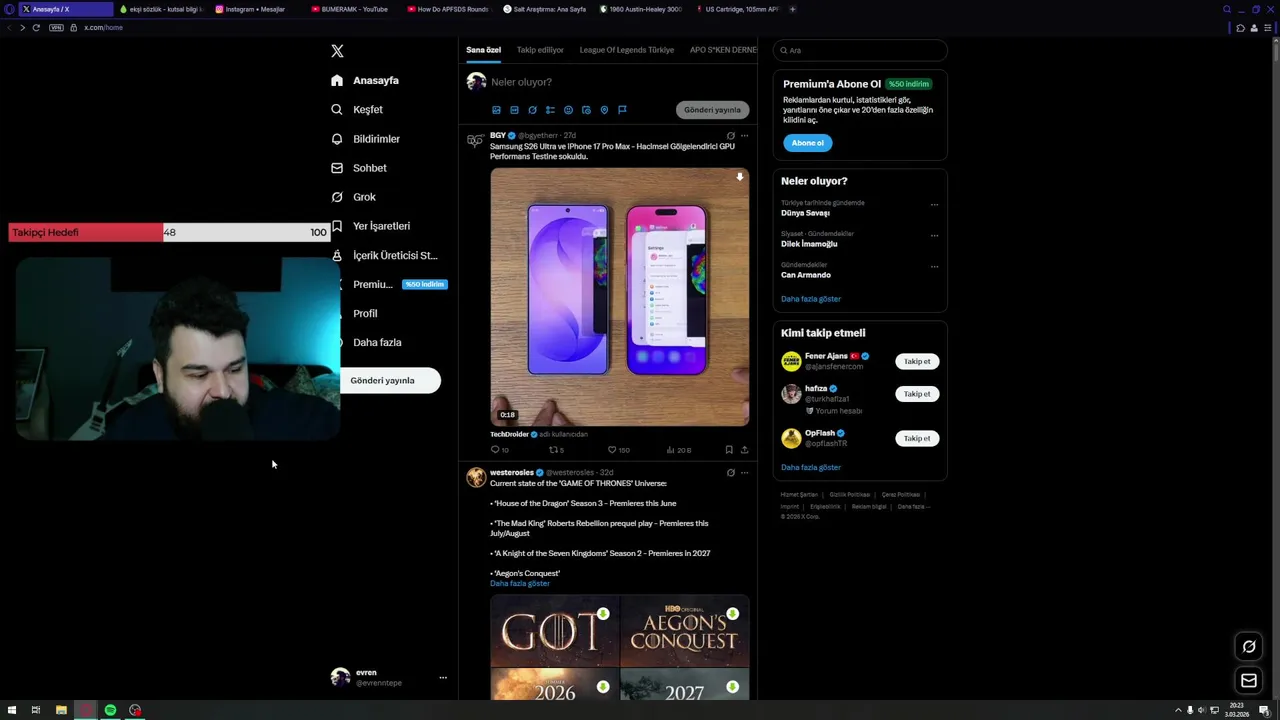Switch to the Instagram Mesajlar browser tab

[255, 9]
